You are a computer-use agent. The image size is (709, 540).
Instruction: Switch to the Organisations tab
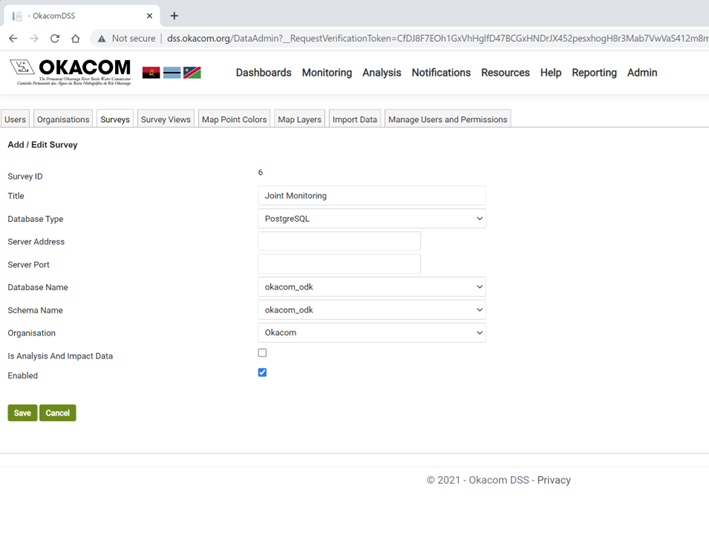[x=63, y=119]
